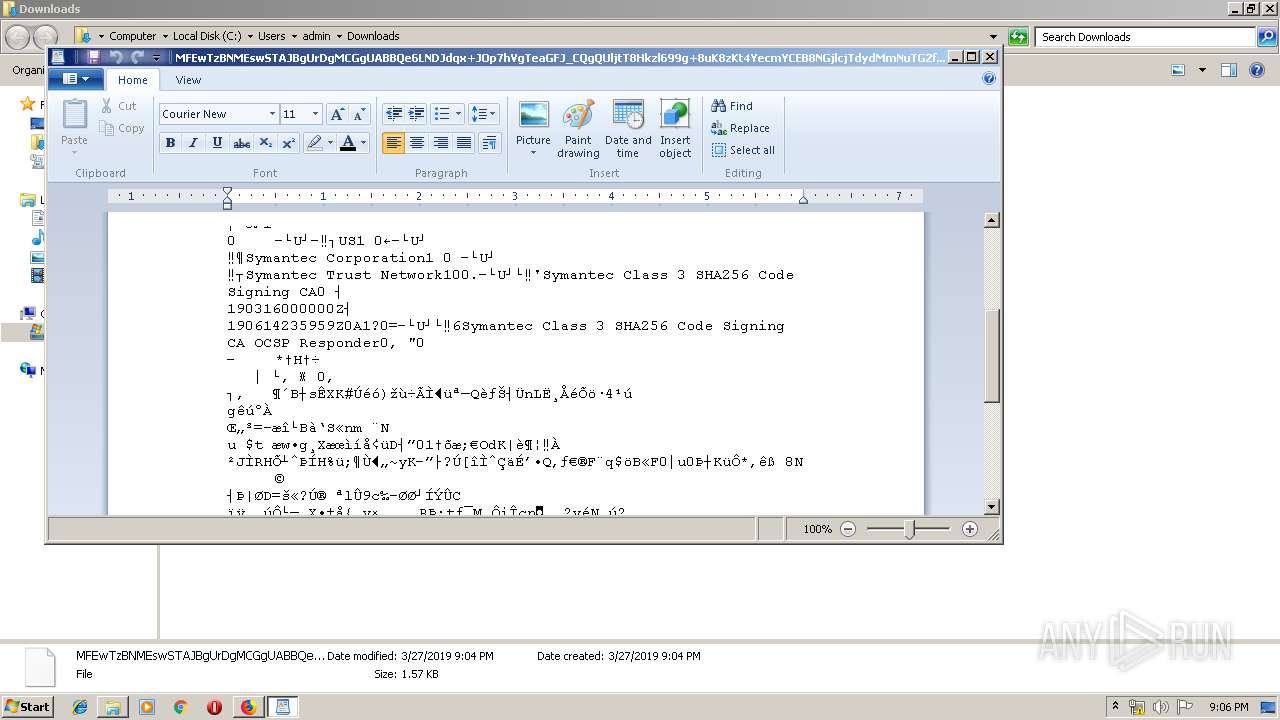Expand the font color dropdown arrow

point(363,143)
